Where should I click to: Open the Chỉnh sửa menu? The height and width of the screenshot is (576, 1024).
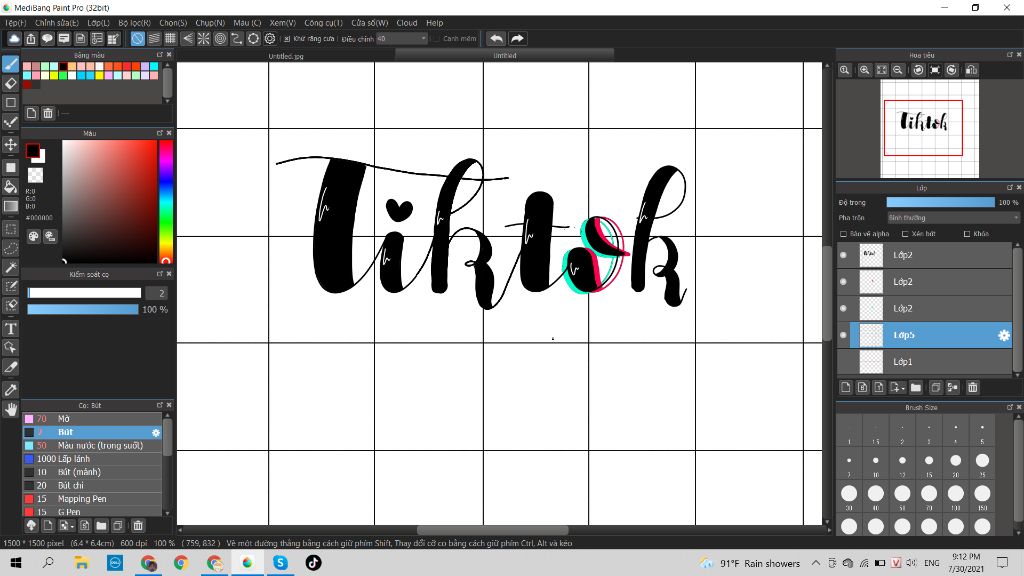pos(57,23)
